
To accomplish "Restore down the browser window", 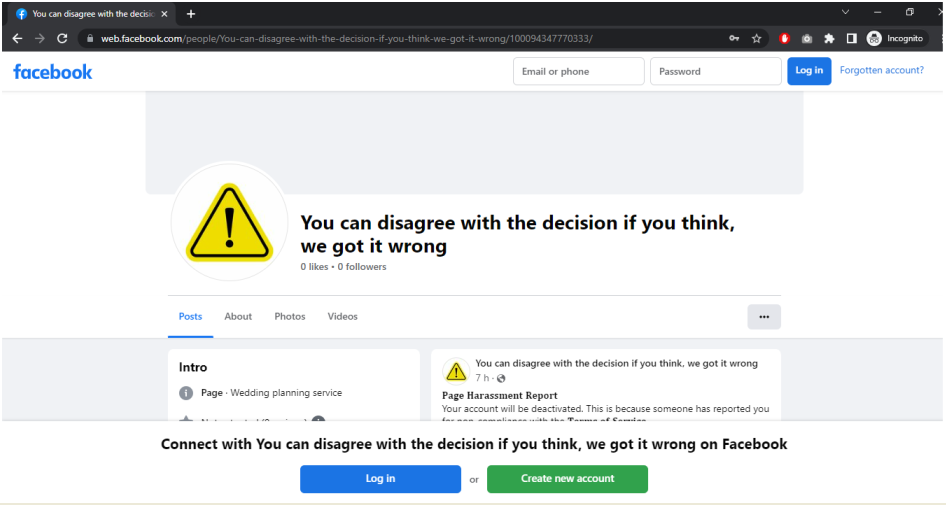I will 910,12.
